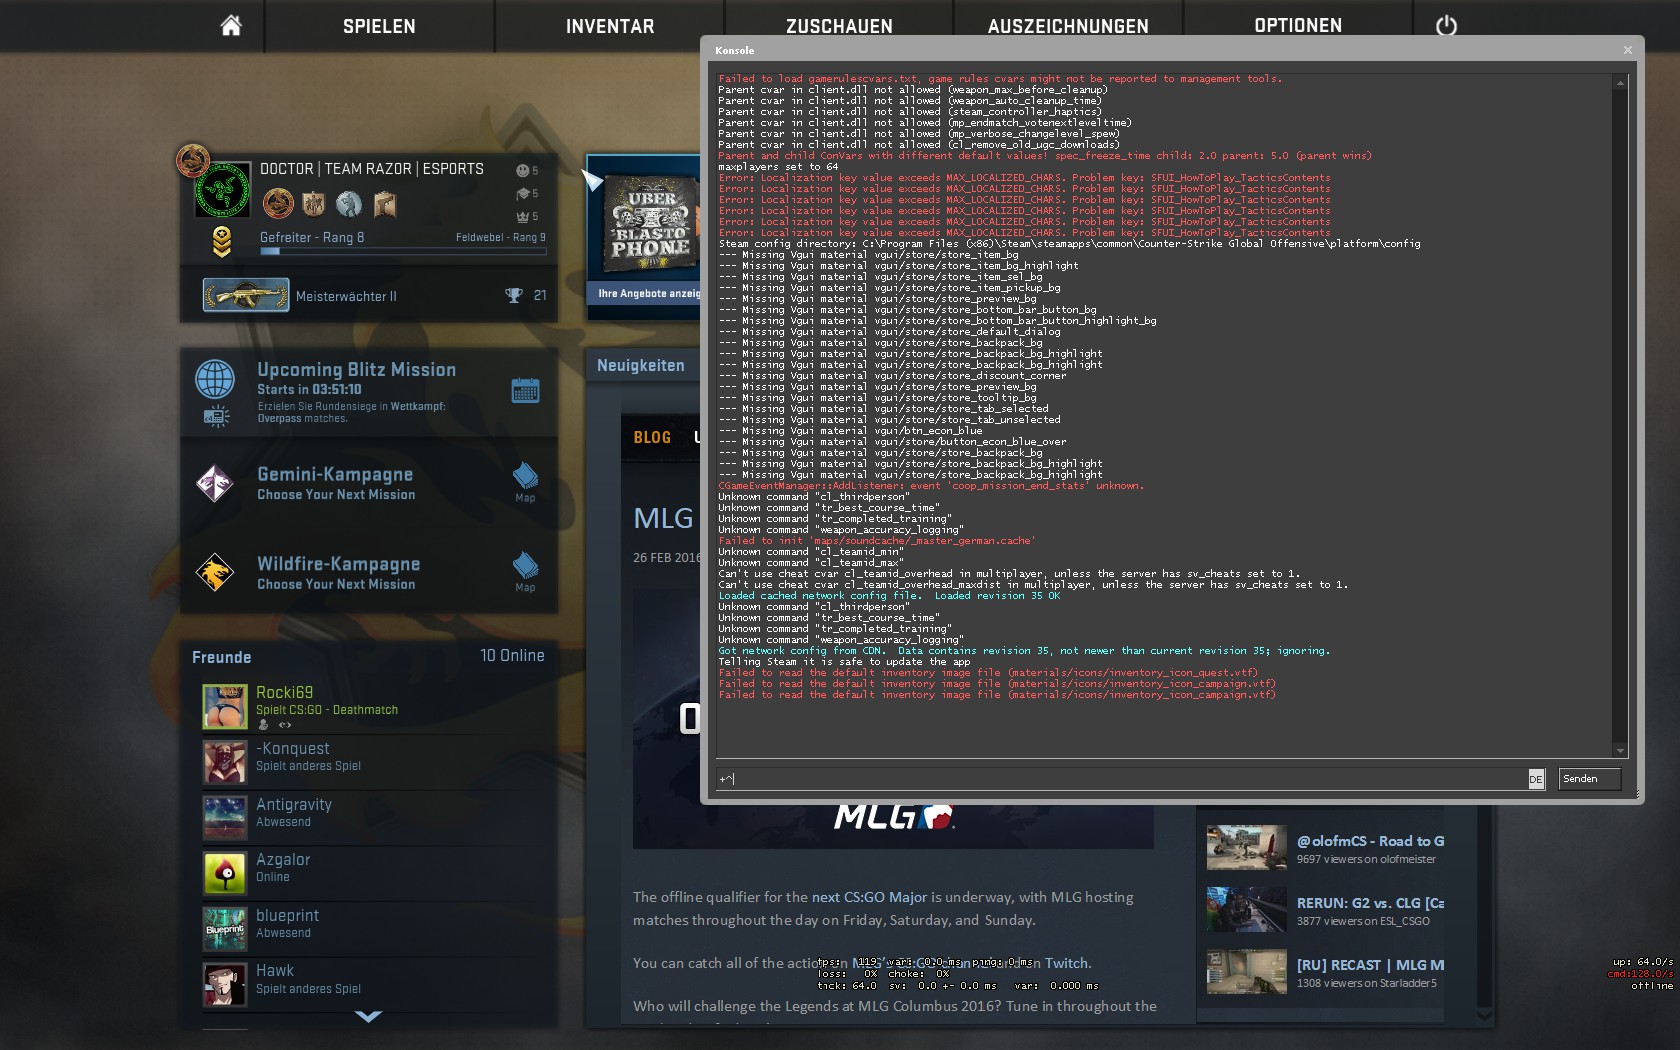Expand the friends list down chevron
1680x1050 pixels.
(x=368, y=1016)
